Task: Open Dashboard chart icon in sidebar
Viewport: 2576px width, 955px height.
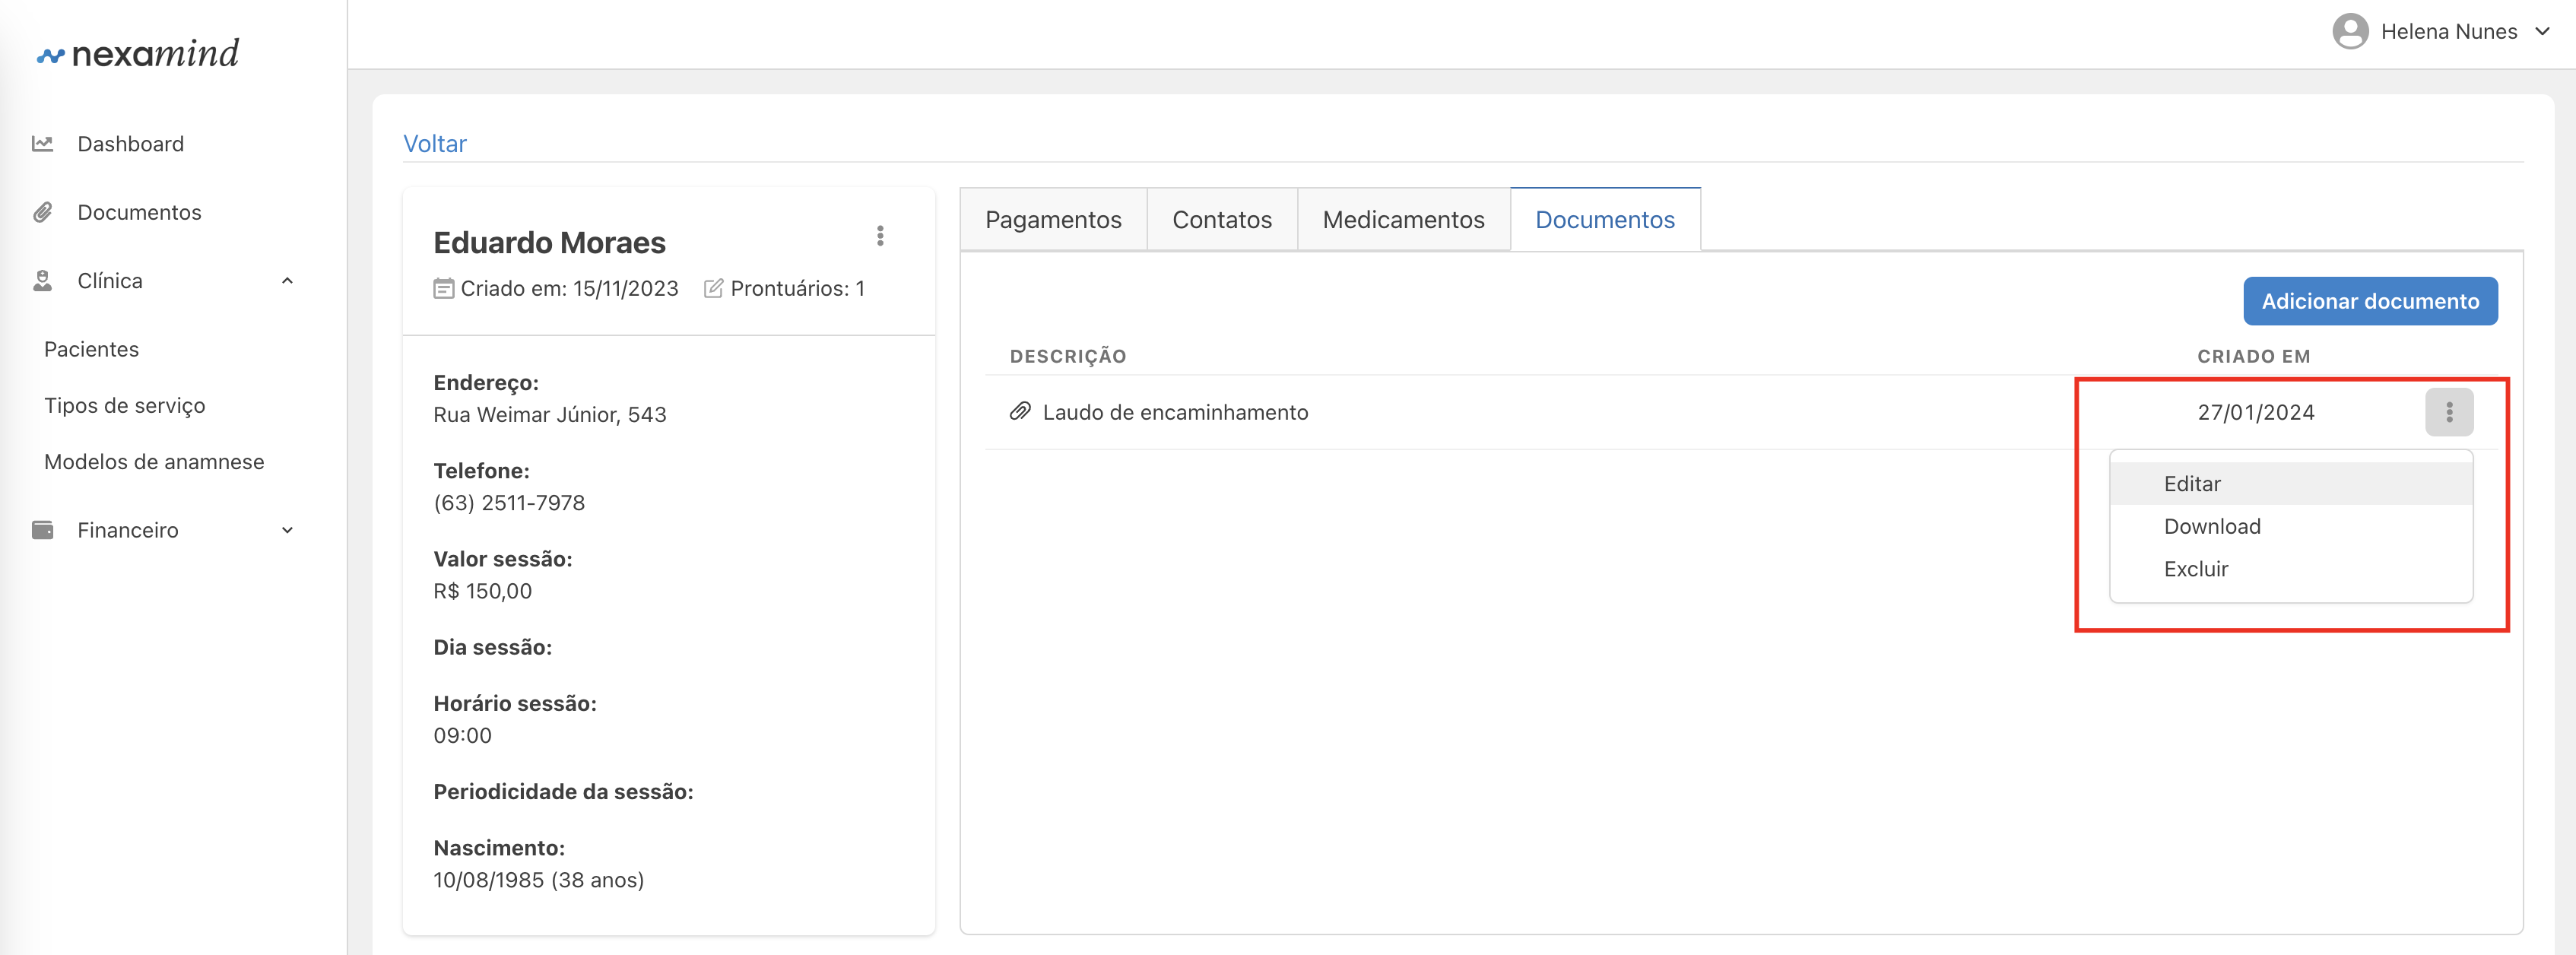Action: (42, 144)
